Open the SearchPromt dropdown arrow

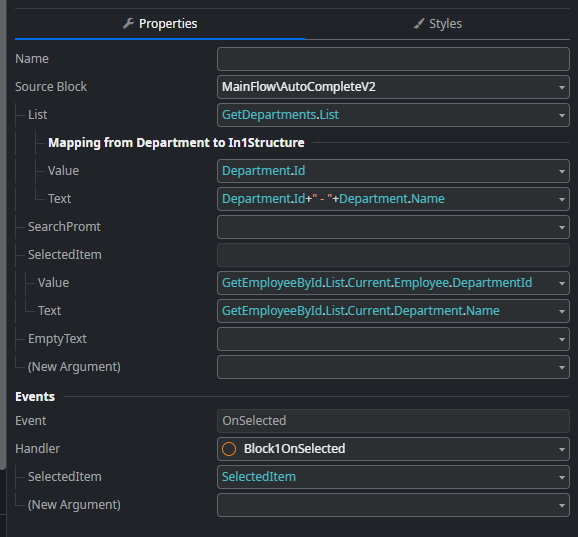pyautogui.click(x=562, y=227)
